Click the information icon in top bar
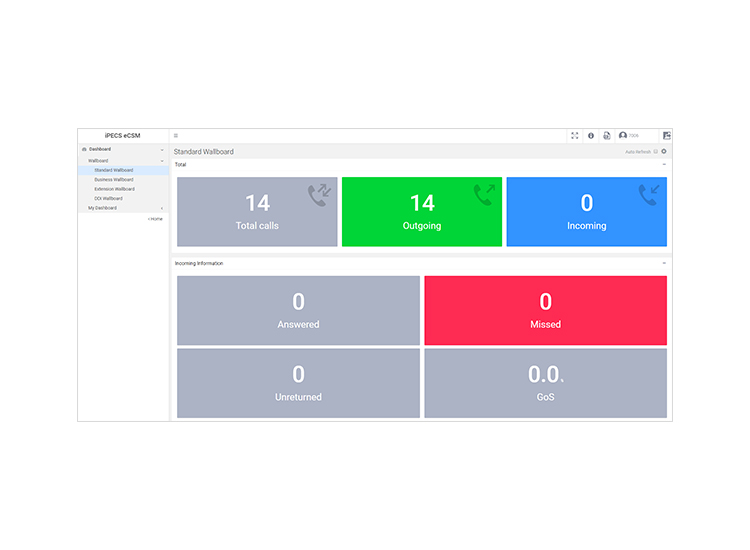750x550 pixels. [591, 136]
